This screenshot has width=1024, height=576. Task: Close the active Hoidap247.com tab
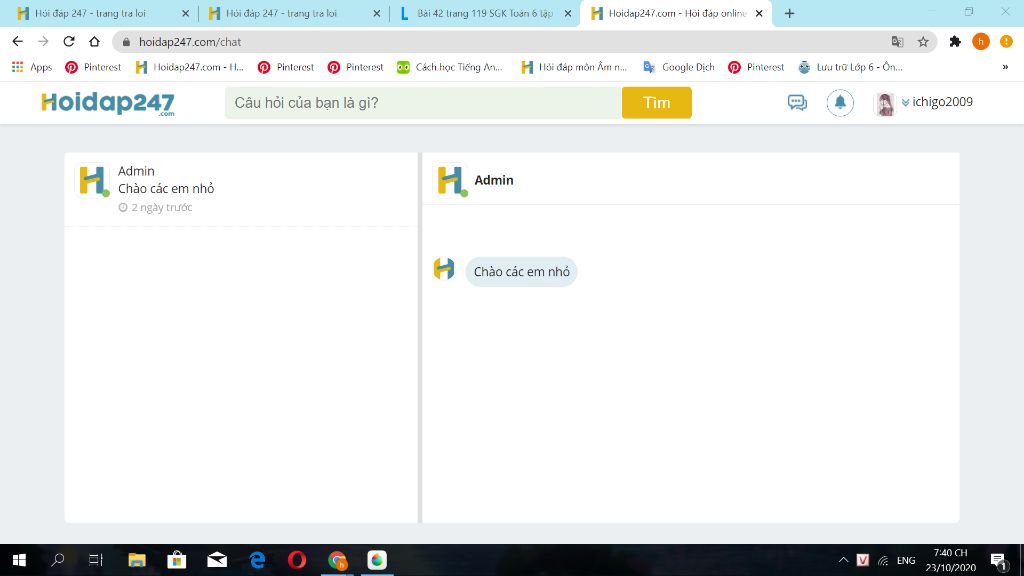tap(759, 13)
